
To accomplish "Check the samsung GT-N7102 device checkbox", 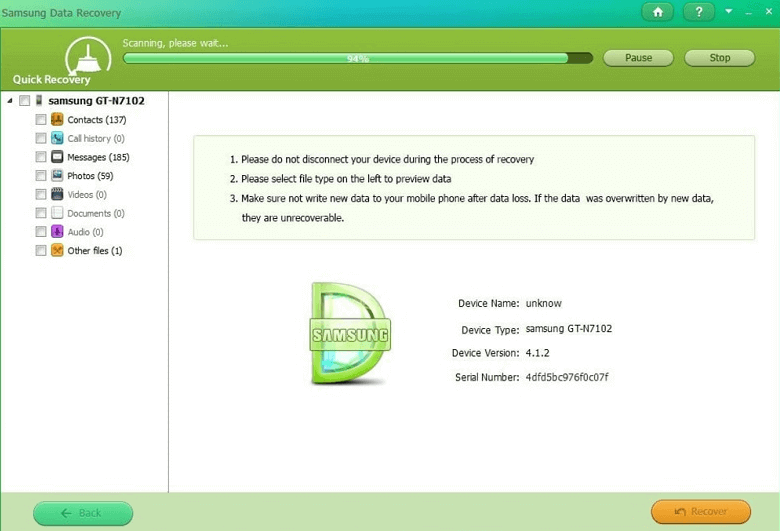I will click(24, 101).
